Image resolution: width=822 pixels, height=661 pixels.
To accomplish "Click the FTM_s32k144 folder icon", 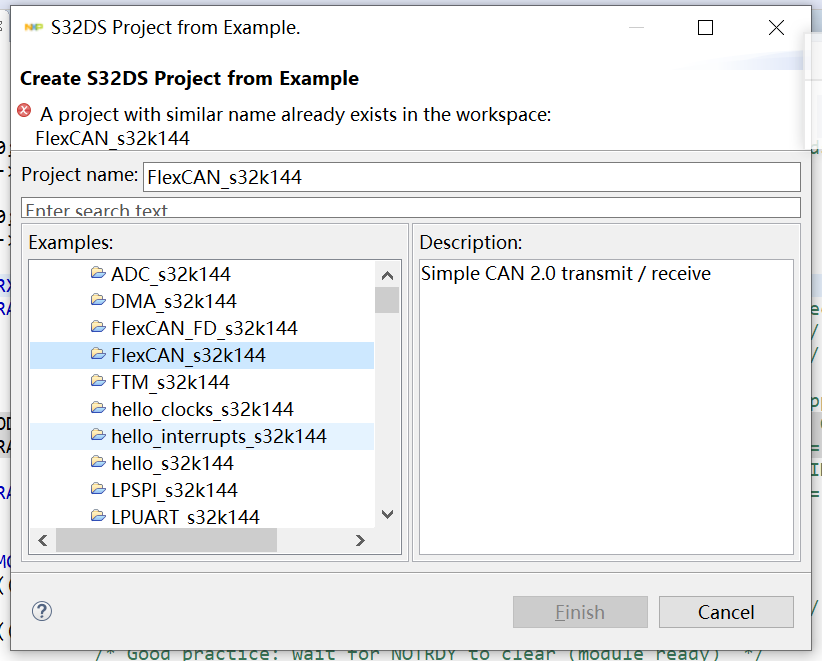I will coord(98,382).
